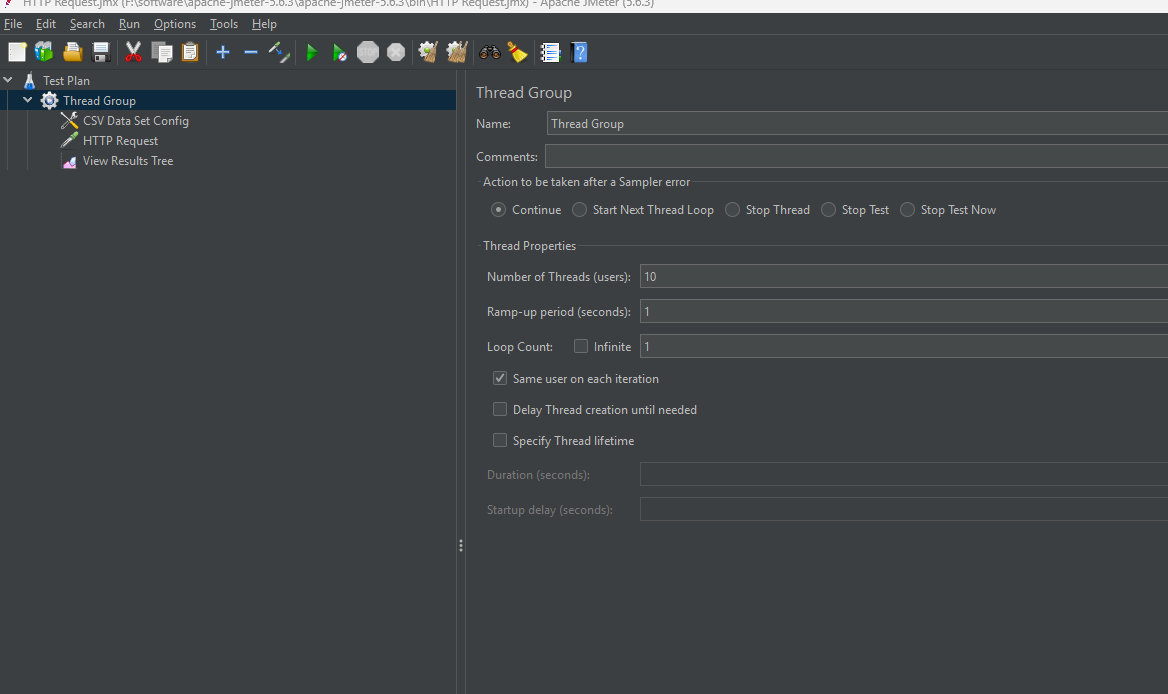Select Start Next Thread Loop option
Image resolution: width=1168 pixels, height=694 pixels.
coord(579,210)
